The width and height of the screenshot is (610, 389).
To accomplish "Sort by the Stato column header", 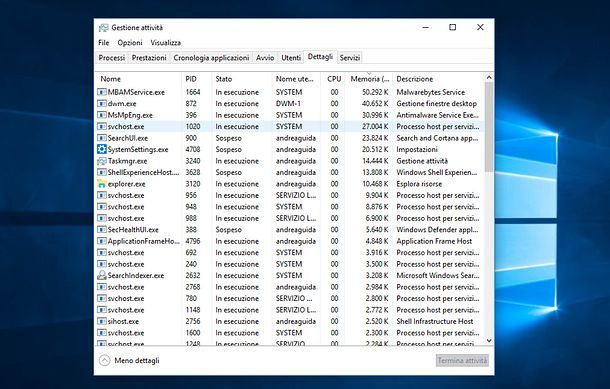I will point(242,79).
